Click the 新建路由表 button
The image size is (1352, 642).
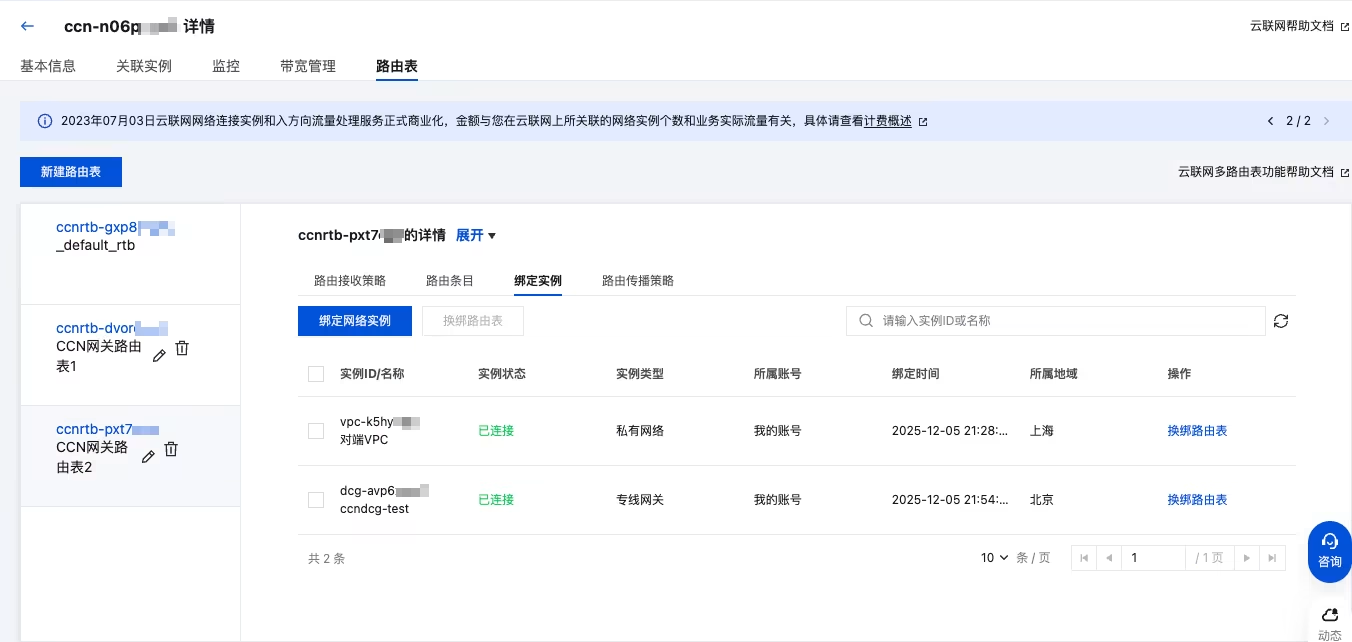point(71,172)
